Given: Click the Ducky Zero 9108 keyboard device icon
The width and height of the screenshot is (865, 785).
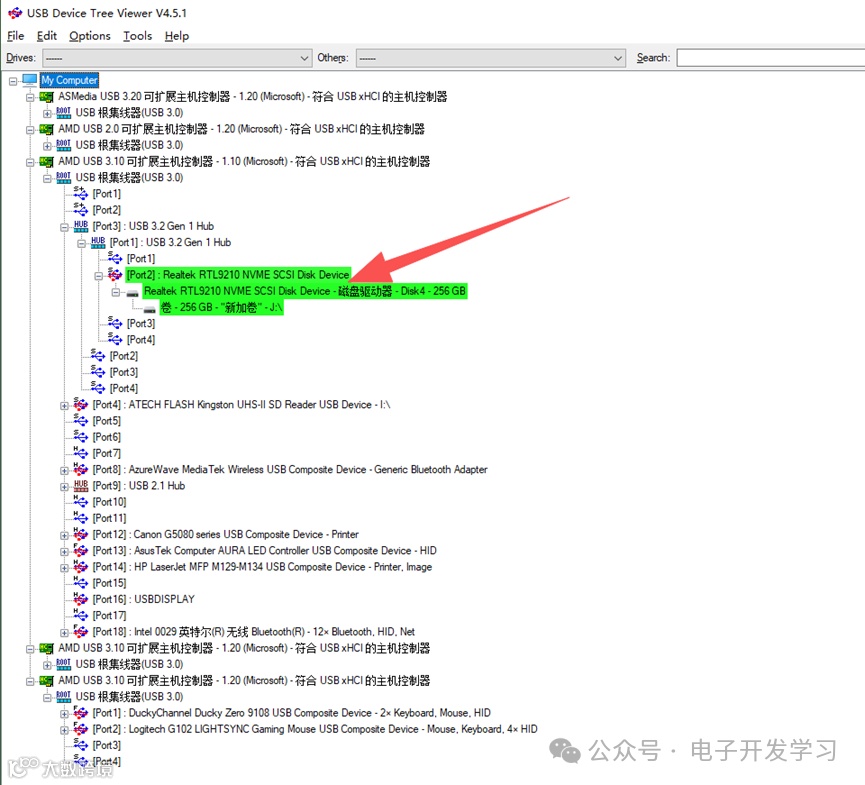Looking at the screenshot, I should [x=81, y=713].
